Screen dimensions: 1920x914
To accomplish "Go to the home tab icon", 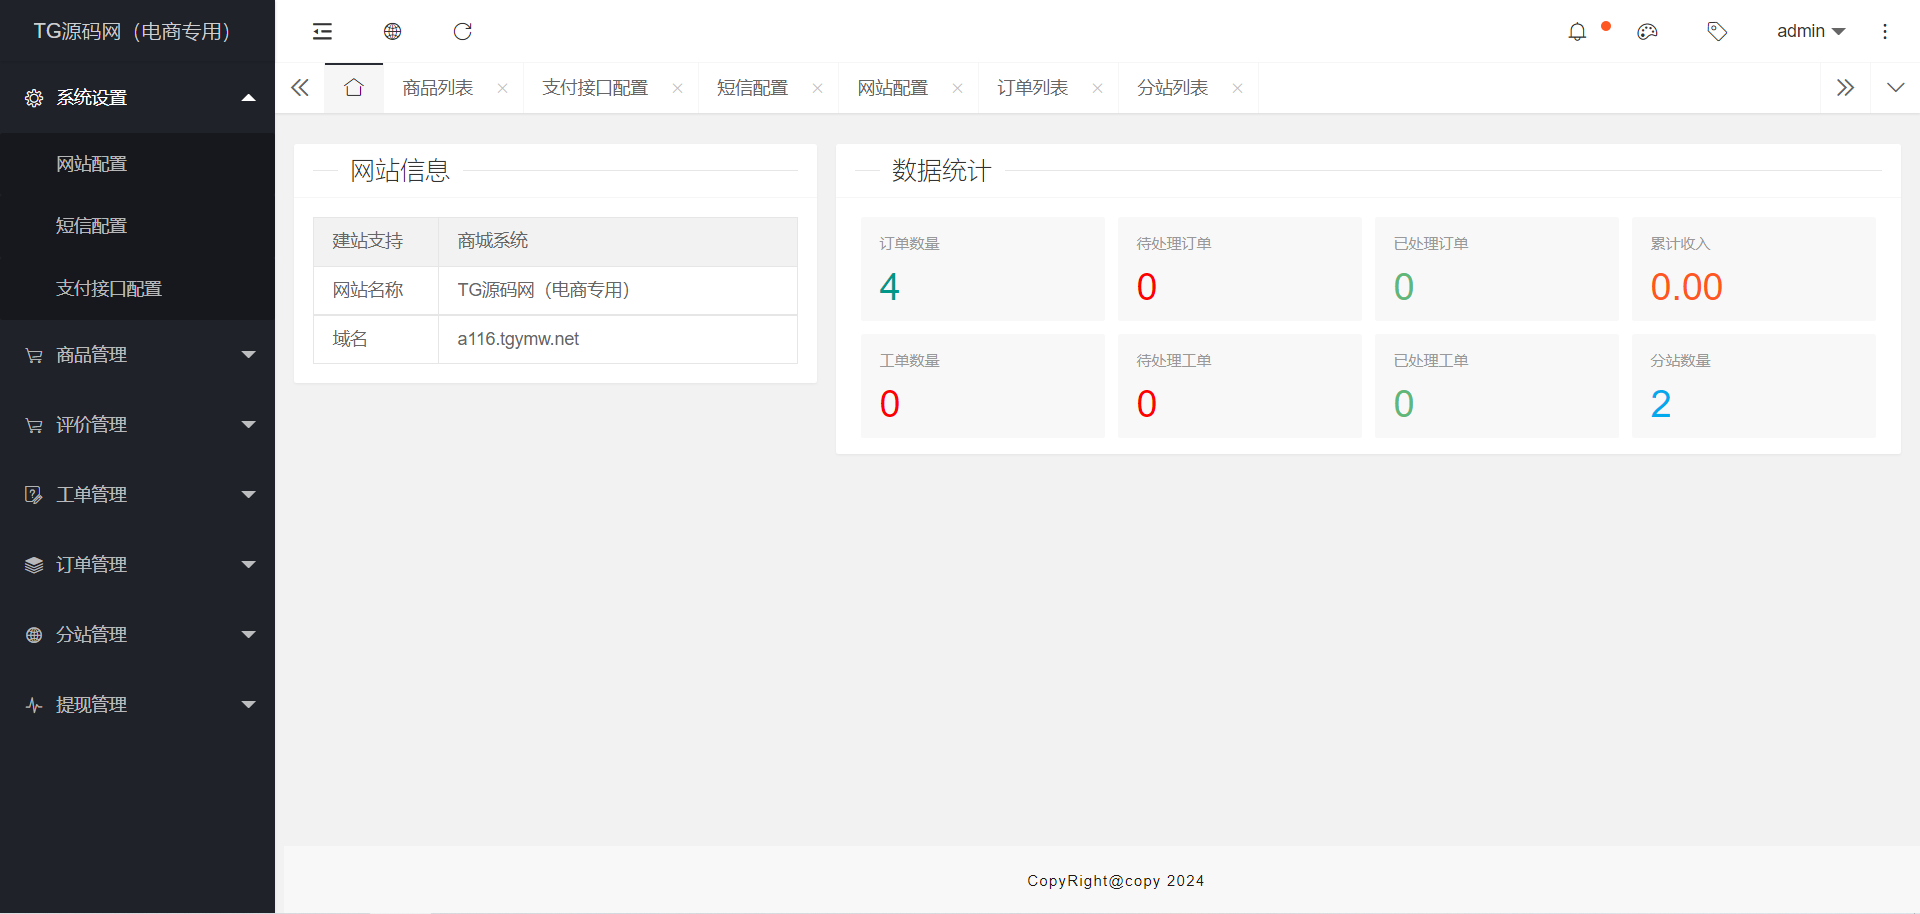I will (354, 88).
